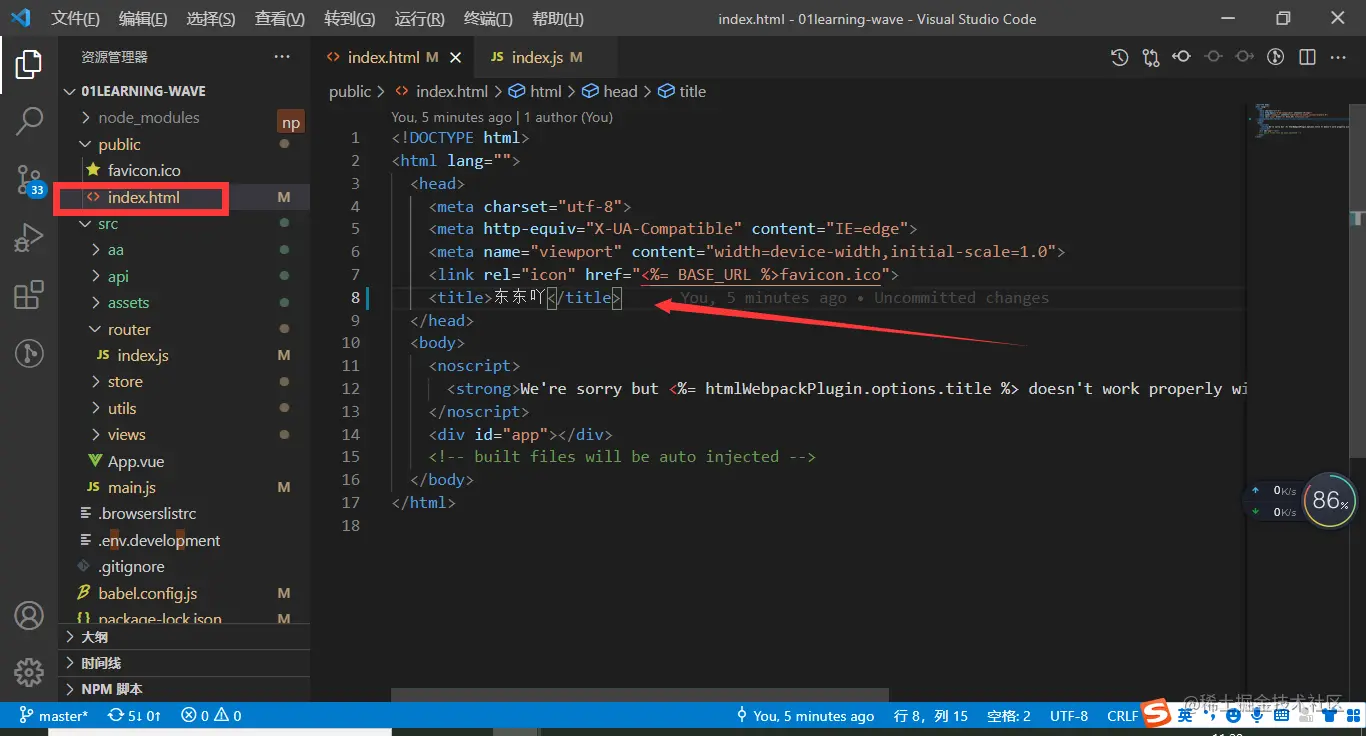This screenshot has height=736, width=1366.
Task: Split the editor to the right
Action: tap(1307, 57)
